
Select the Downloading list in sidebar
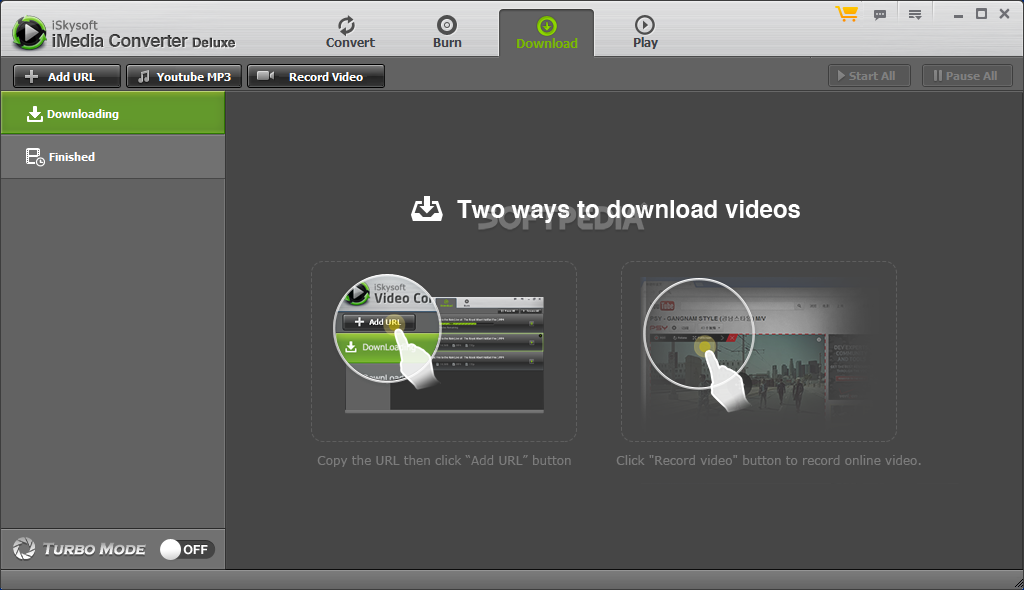[112, 114]
